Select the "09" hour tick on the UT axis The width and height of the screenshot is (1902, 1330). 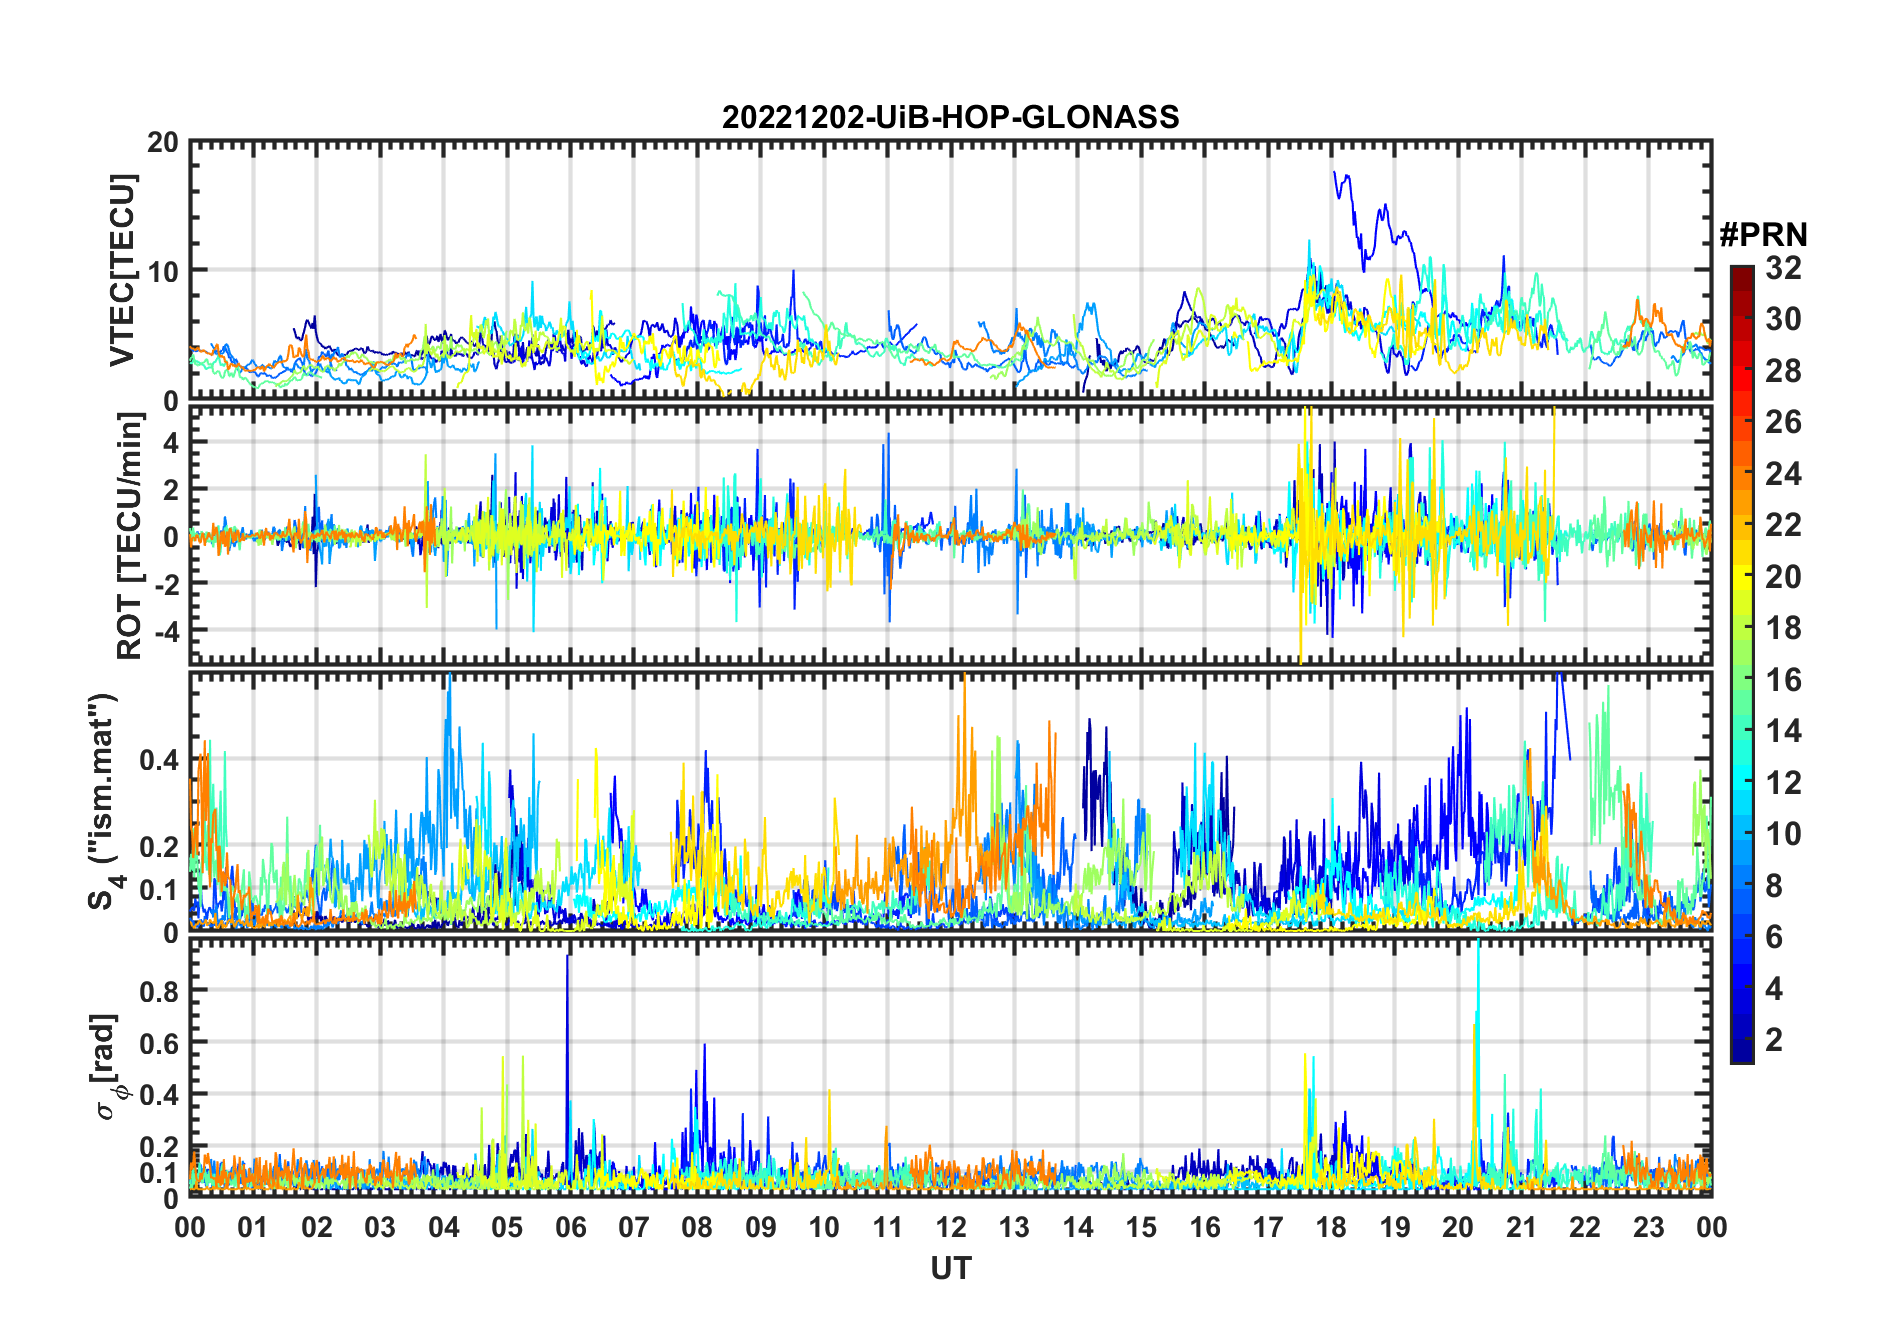pyautogui.click(x=761, y=1227)
